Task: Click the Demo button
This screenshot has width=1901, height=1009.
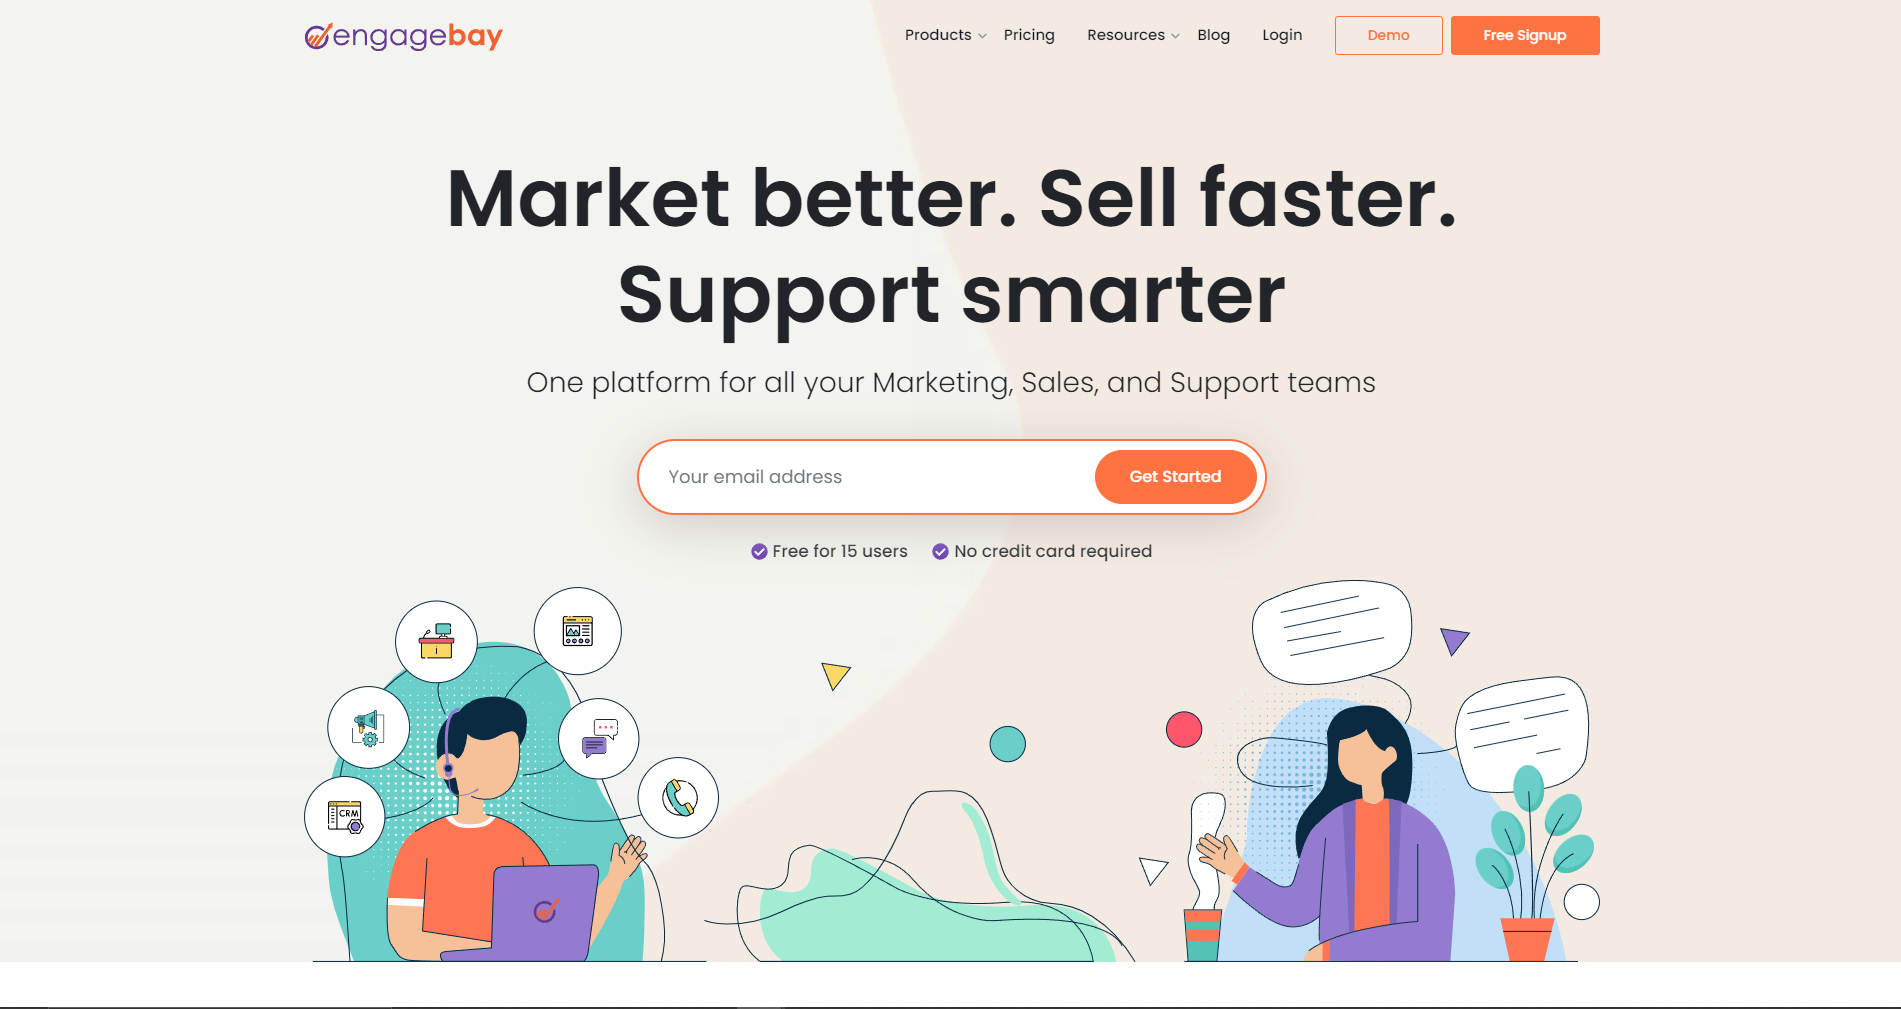Action: pos(1388,35)
